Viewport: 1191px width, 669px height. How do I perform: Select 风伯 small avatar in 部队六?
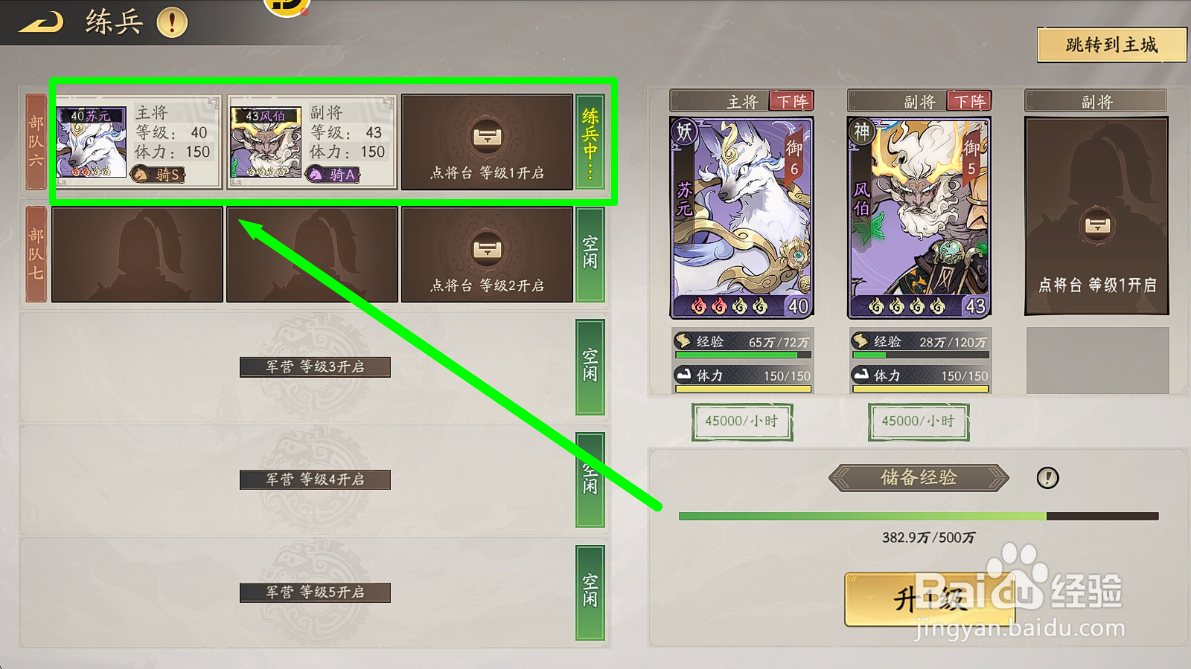coord(267,142)
